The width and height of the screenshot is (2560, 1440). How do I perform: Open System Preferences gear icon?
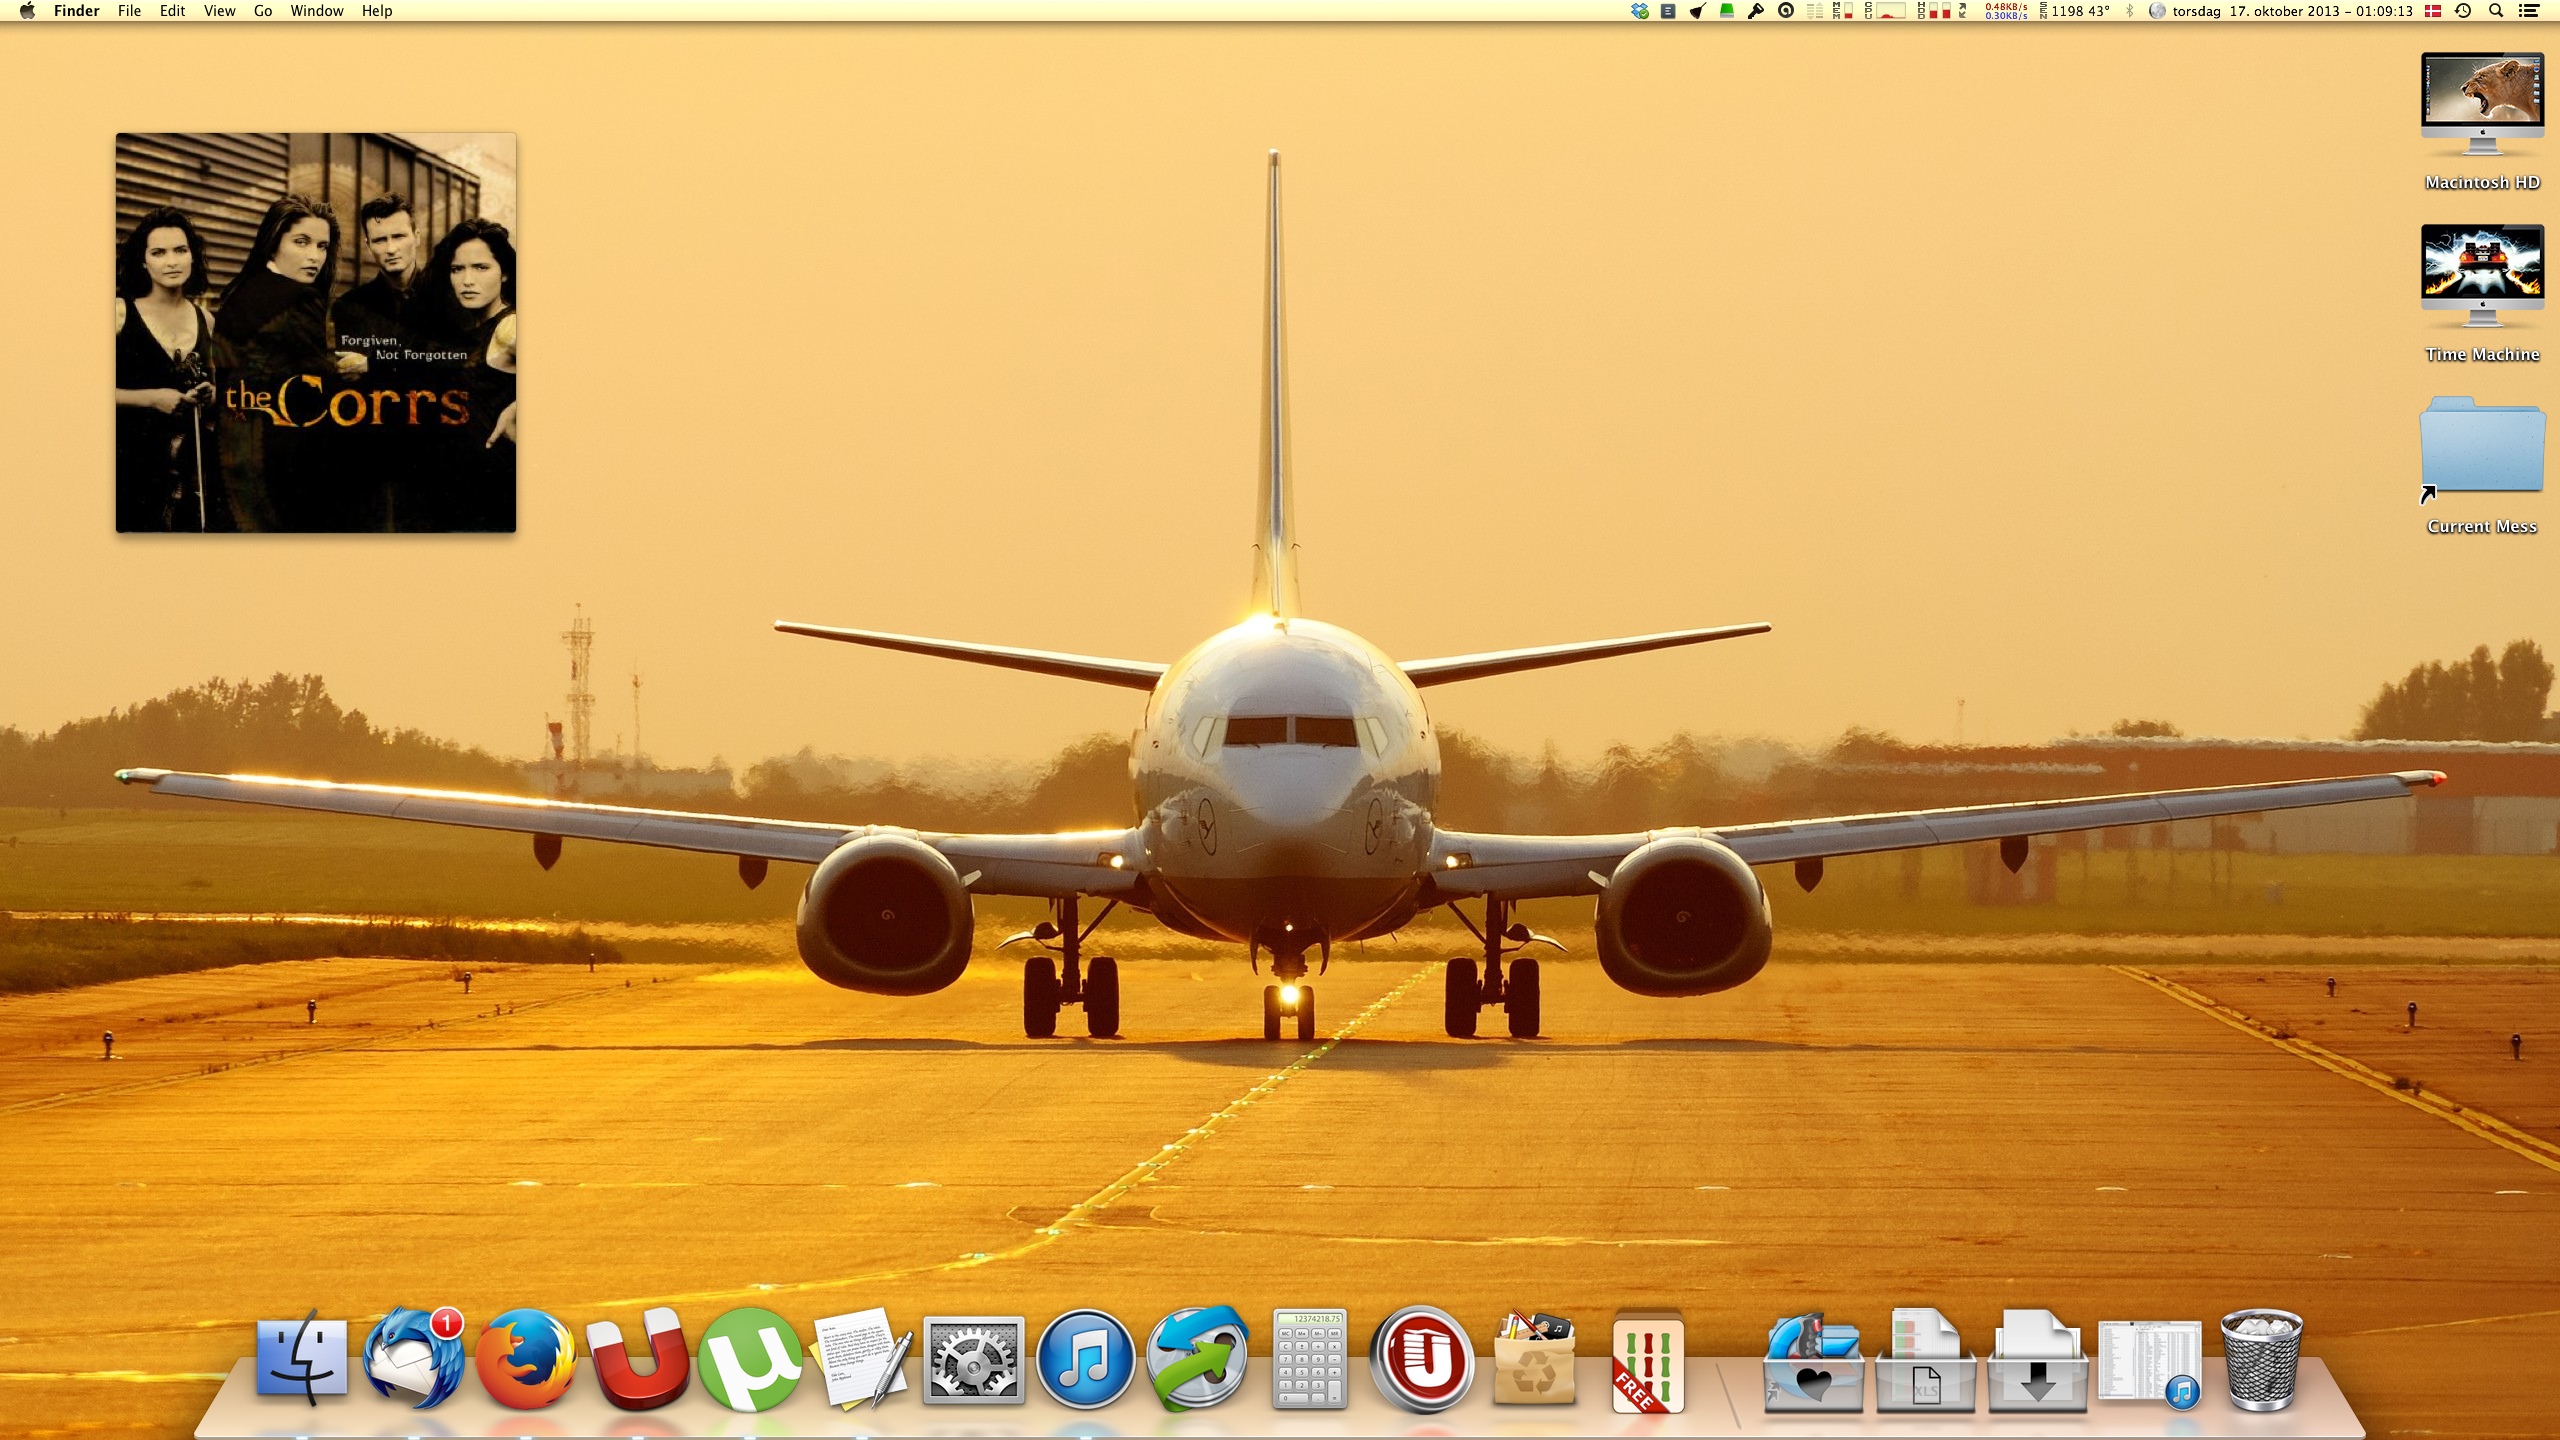click(973, 1359)
